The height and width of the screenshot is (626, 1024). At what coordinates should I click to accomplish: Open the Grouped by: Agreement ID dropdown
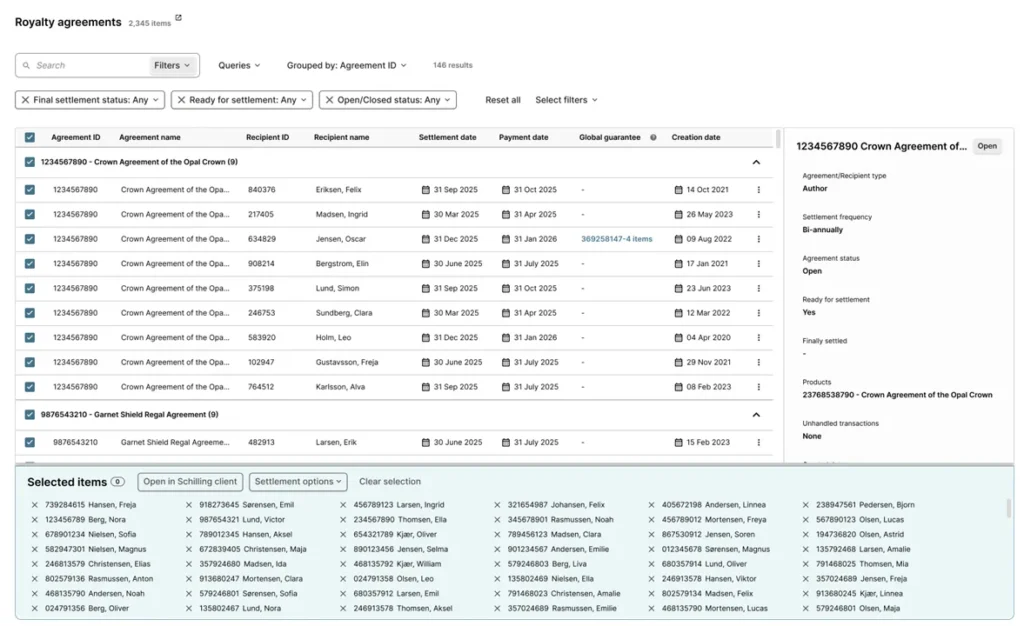tap(346, 66)
